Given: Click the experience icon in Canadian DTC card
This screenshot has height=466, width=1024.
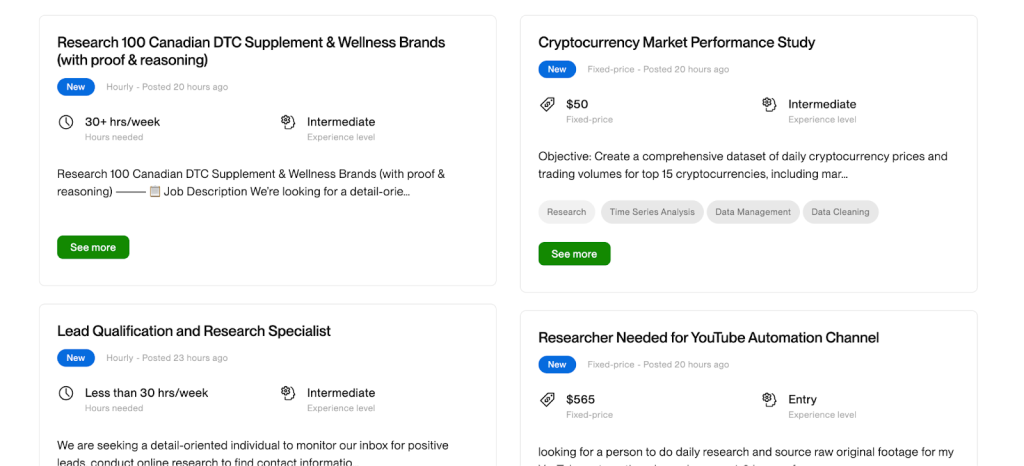Looking at the screenshot, I should coord(288,122).
